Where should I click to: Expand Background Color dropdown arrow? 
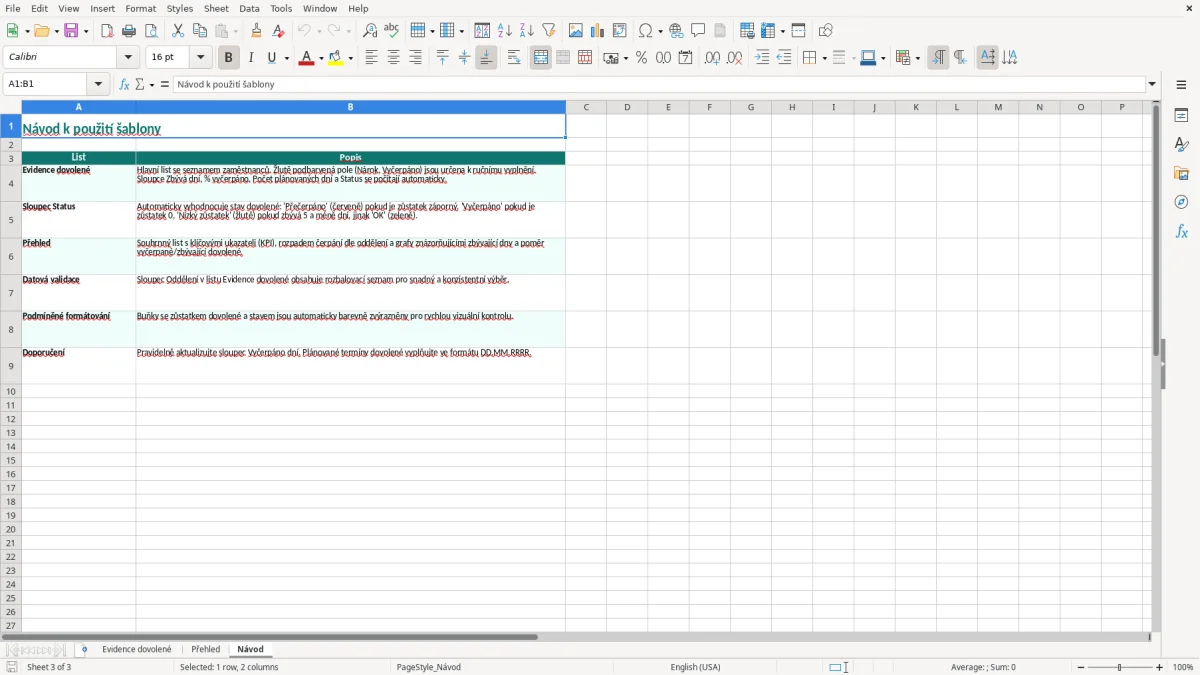click(x=351, y=58)
